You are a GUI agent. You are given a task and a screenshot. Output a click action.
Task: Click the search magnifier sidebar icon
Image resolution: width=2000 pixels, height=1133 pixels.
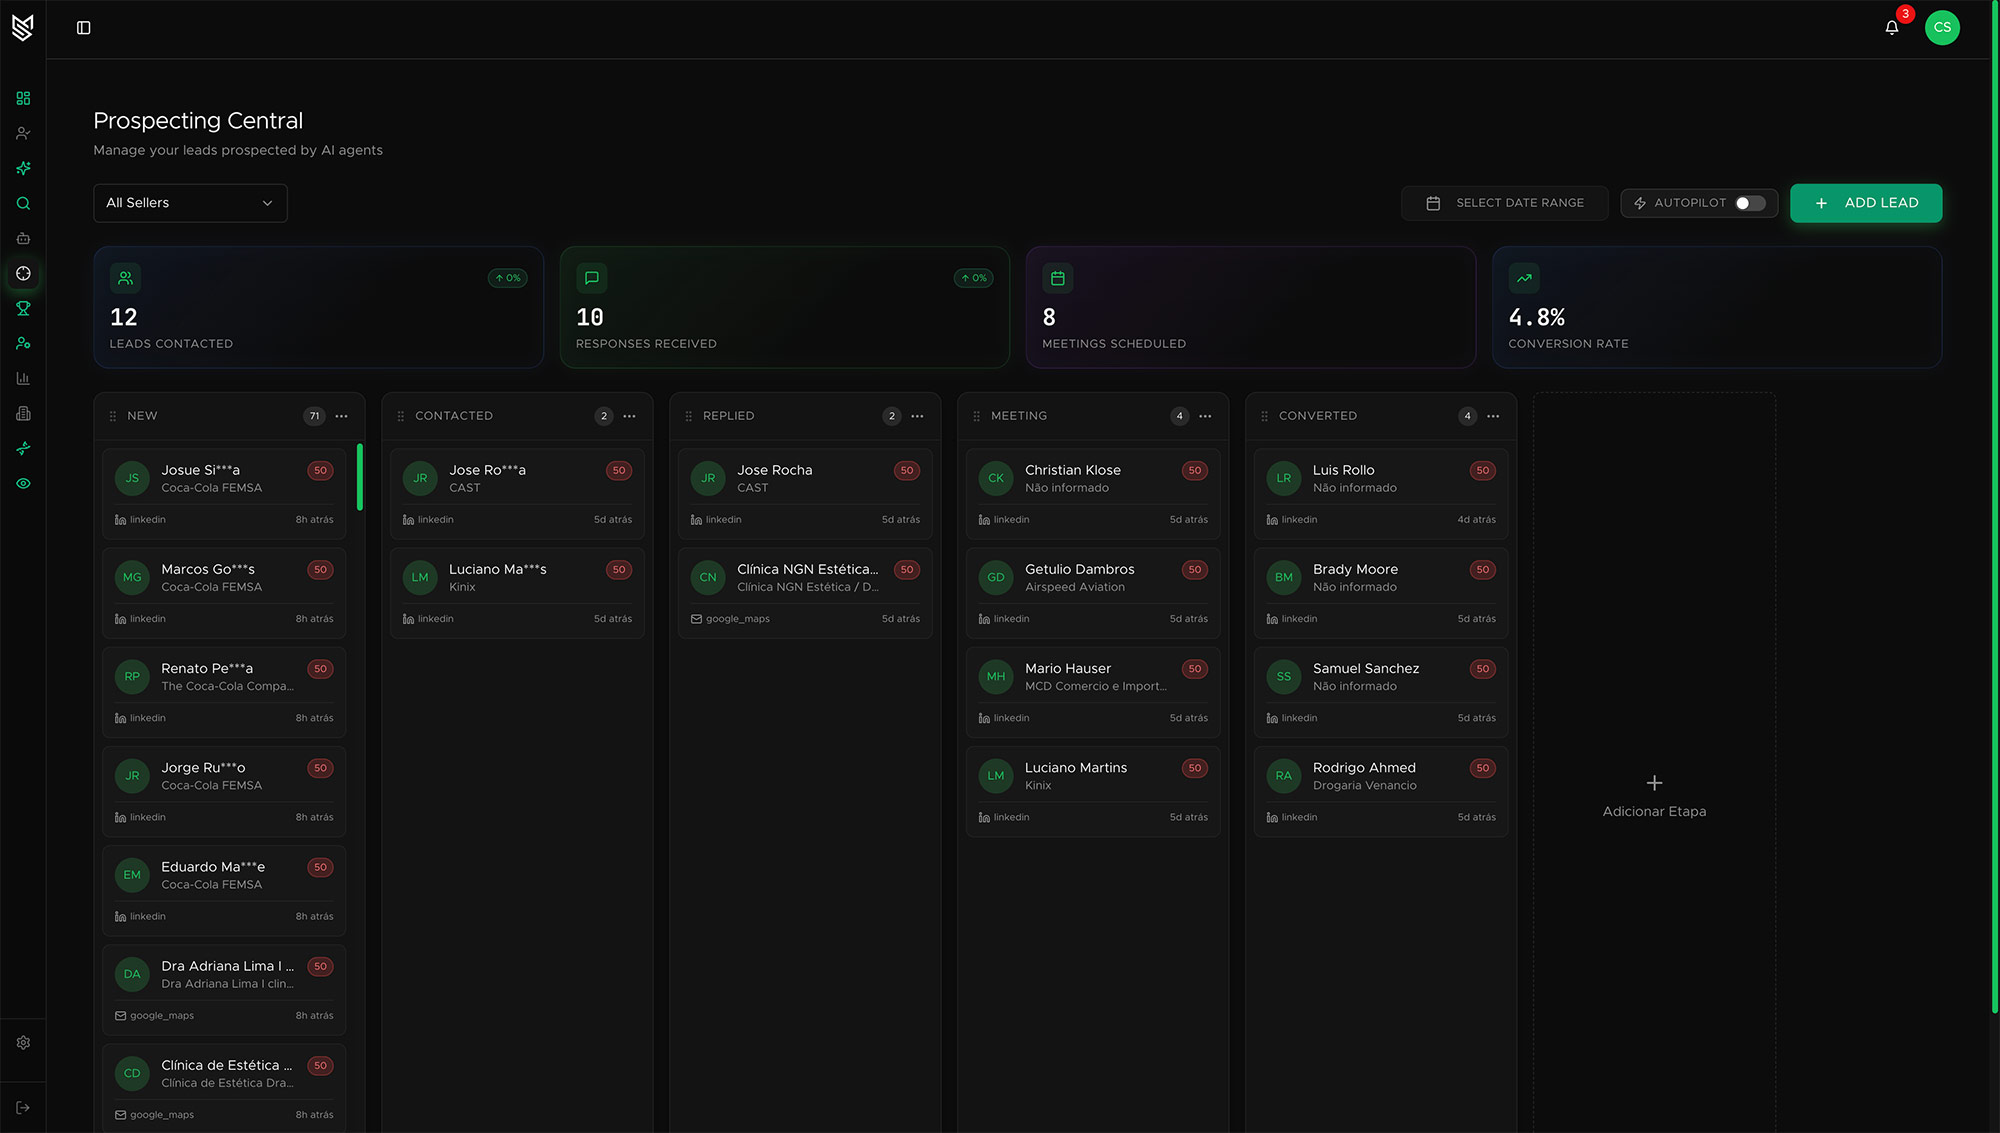coord(23,203)
